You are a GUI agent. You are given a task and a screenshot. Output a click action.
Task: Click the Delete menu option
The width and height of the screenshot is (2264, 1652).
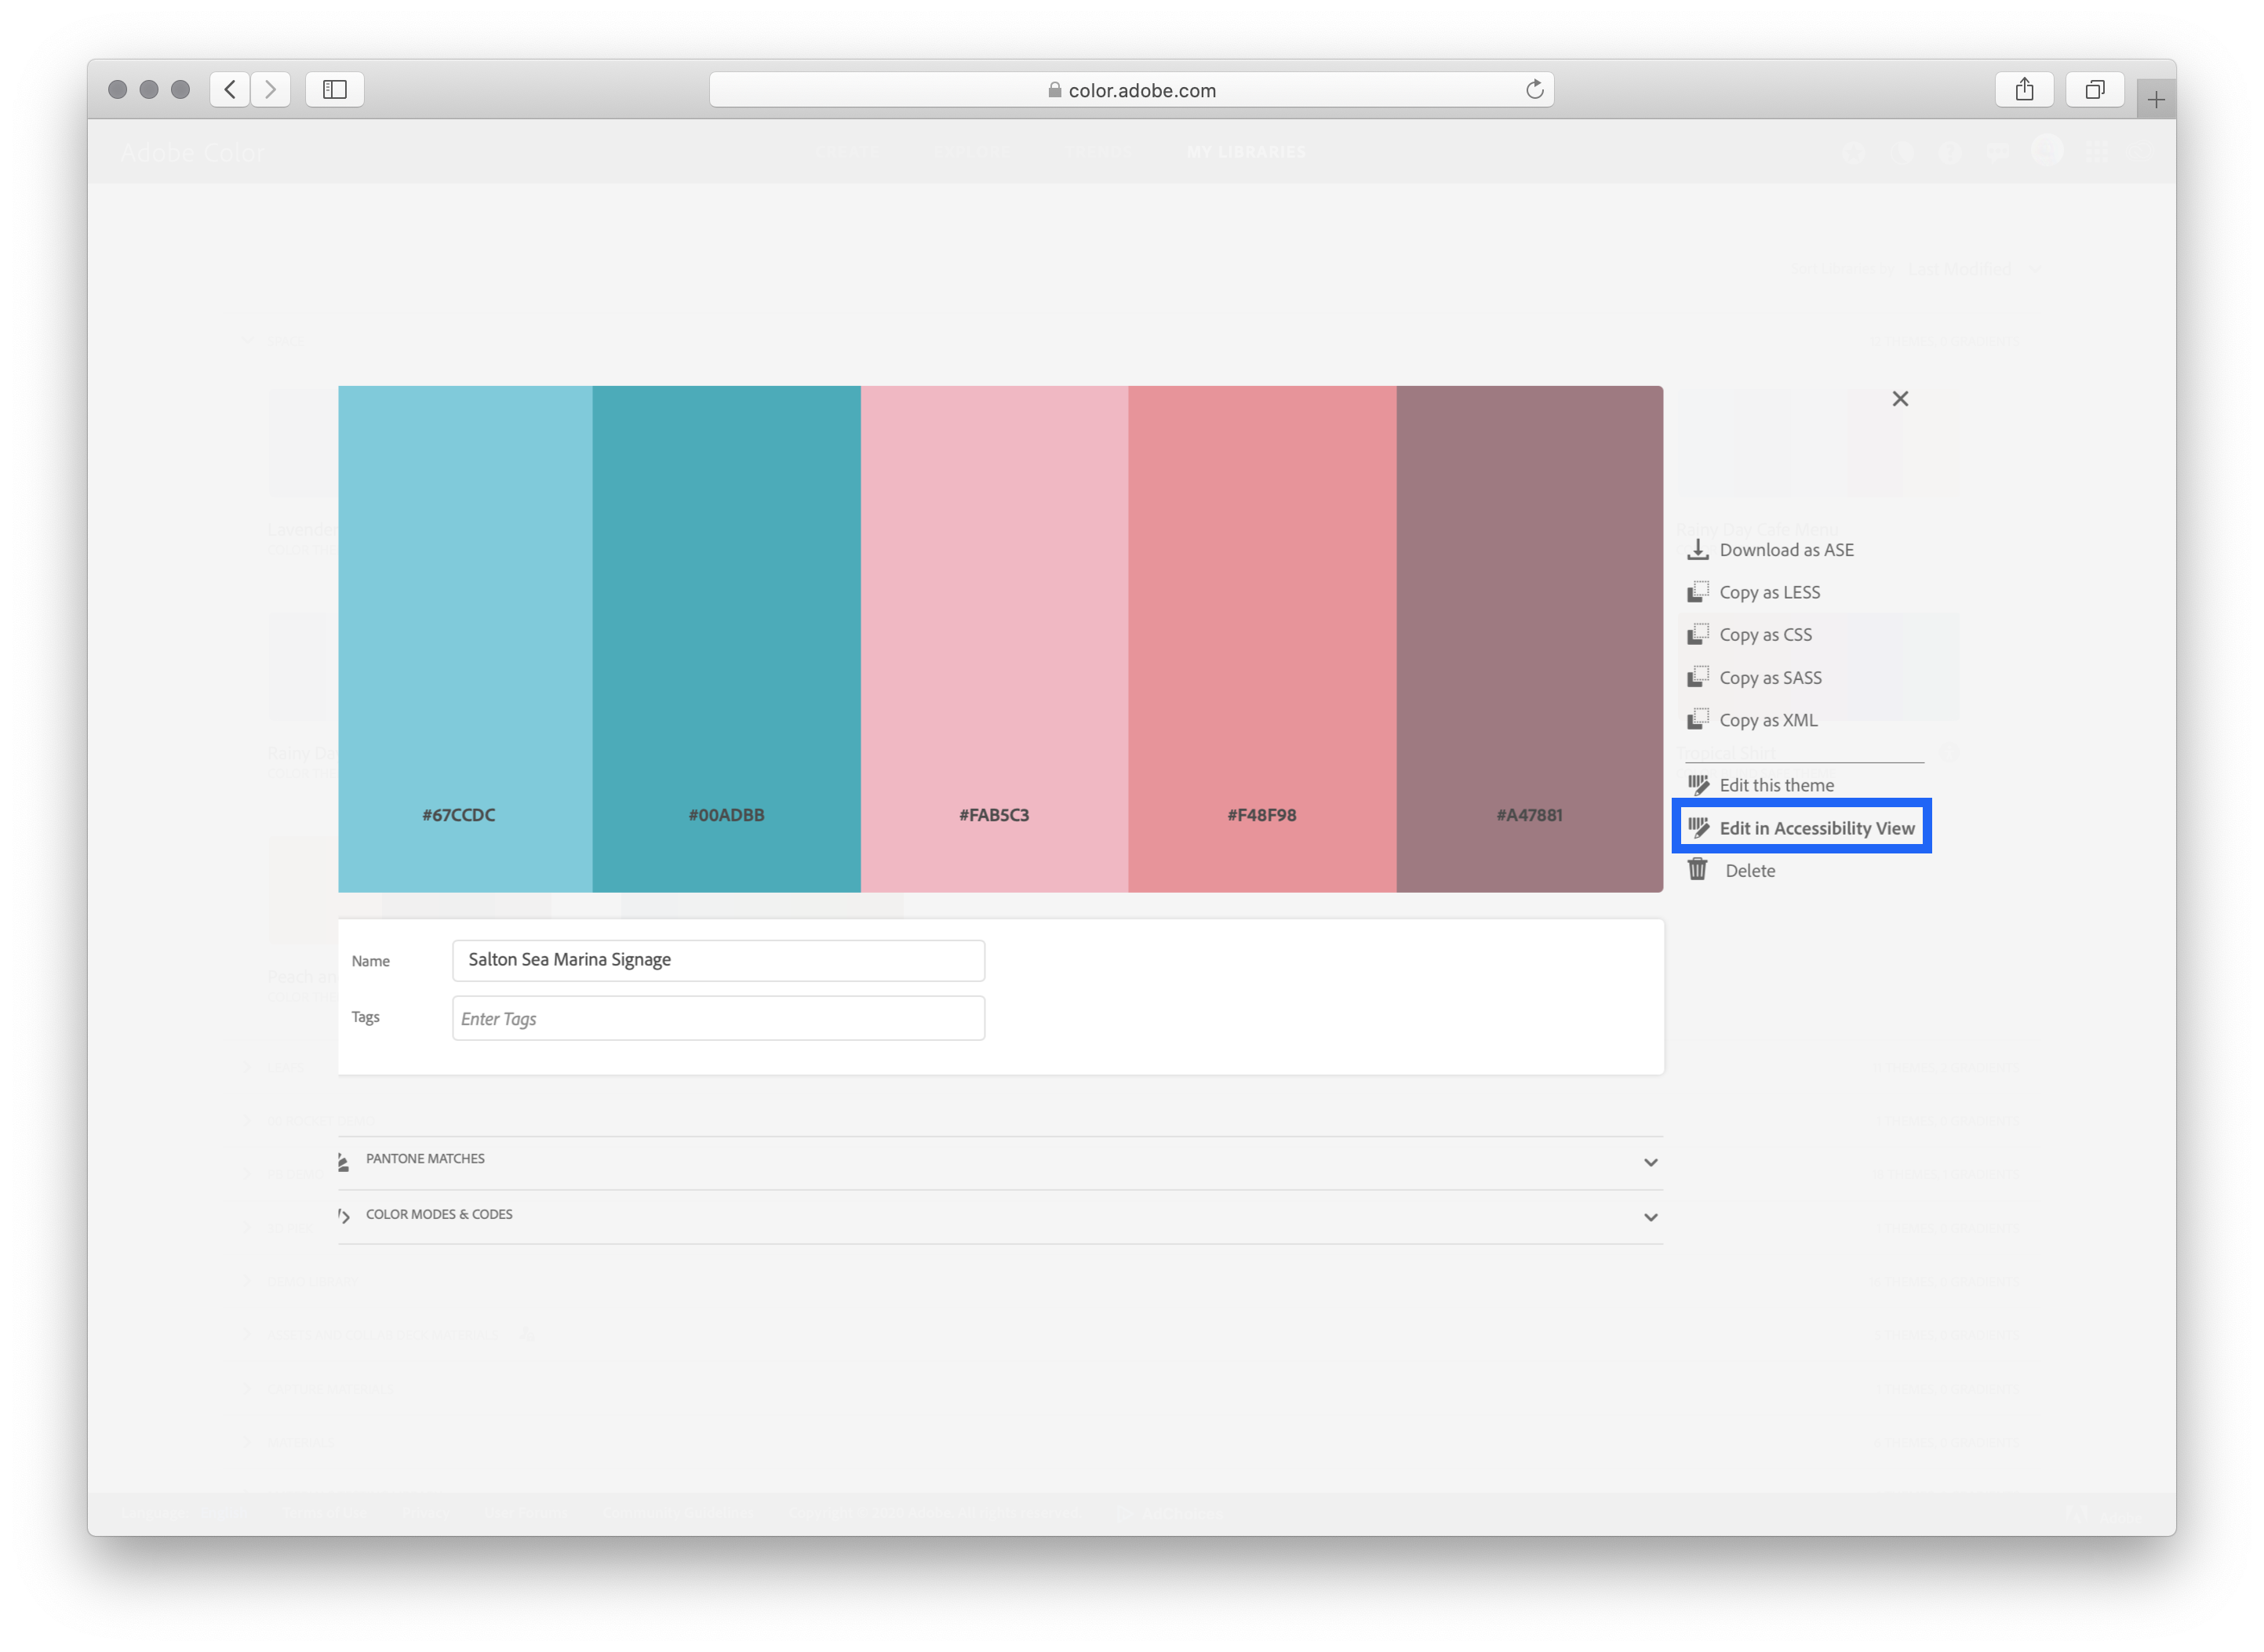tap(1747, 868)
